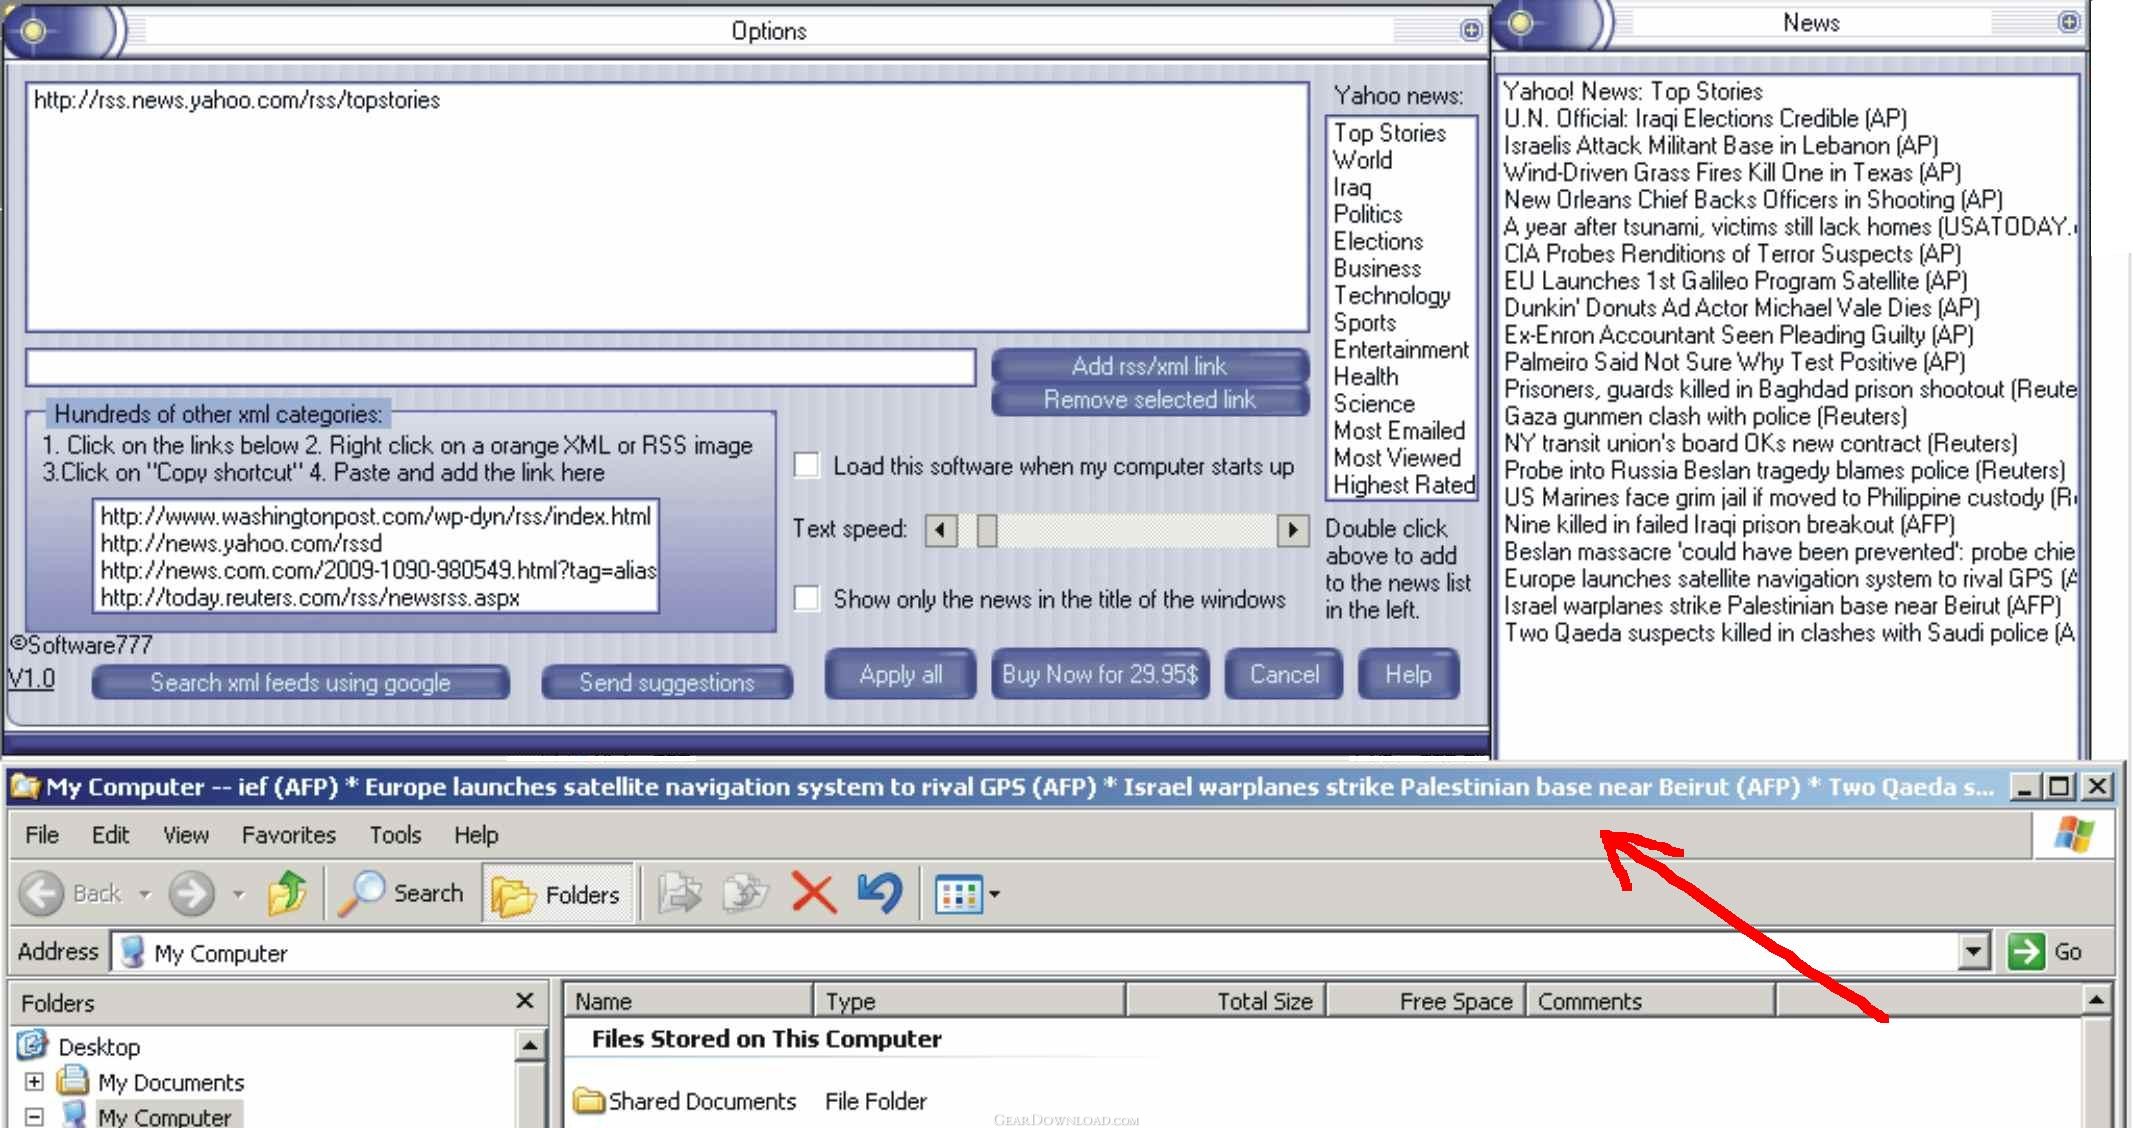The image size is (2133, 1128).
Task: Click the Forward arrow icon in My Computer
Action: click(x=191, y=893)
